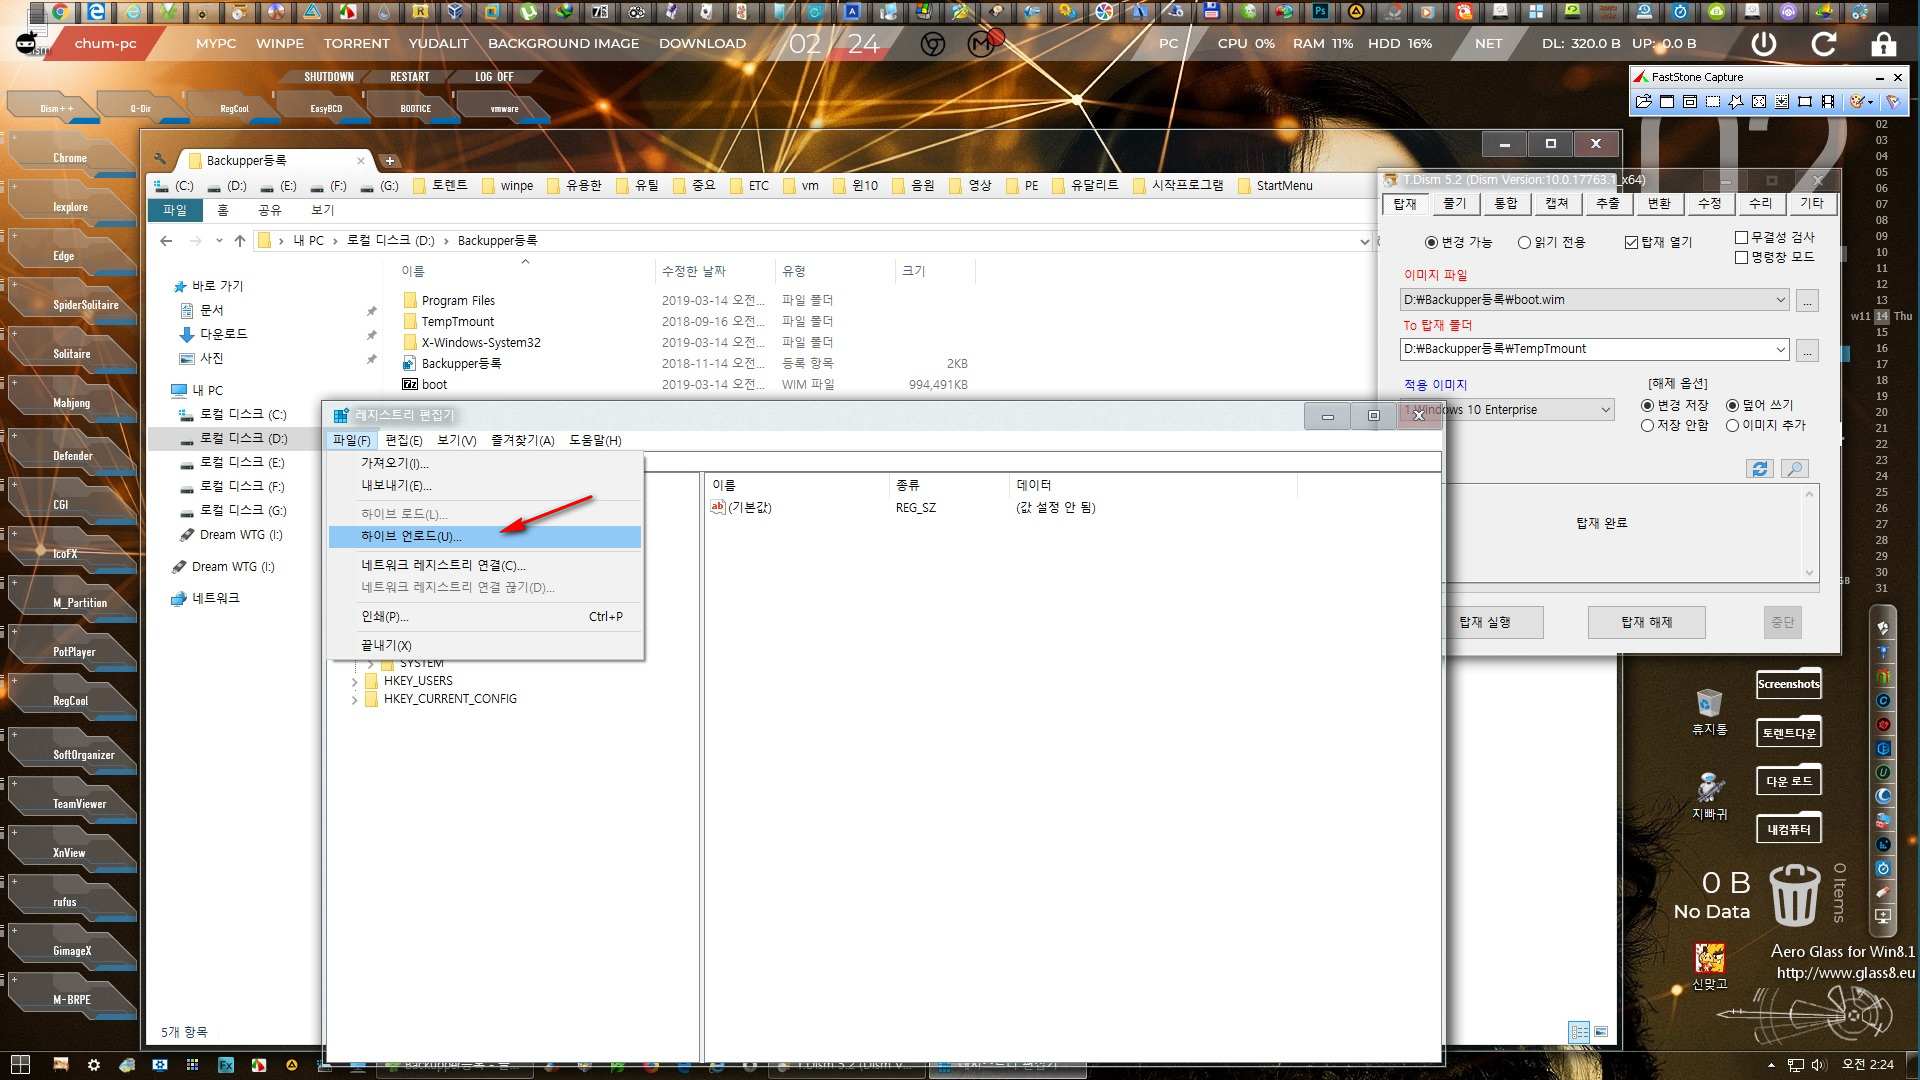Click 하이브 언로드(U) menu entry
This screenshot has height=1080, width=1920.
tap(485, 537)
